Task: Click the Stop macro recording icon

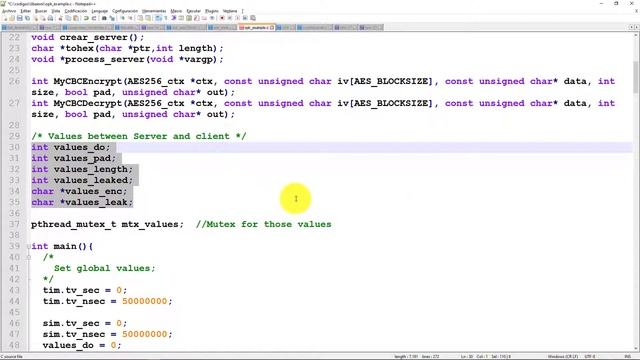Action: click(230, 18)
